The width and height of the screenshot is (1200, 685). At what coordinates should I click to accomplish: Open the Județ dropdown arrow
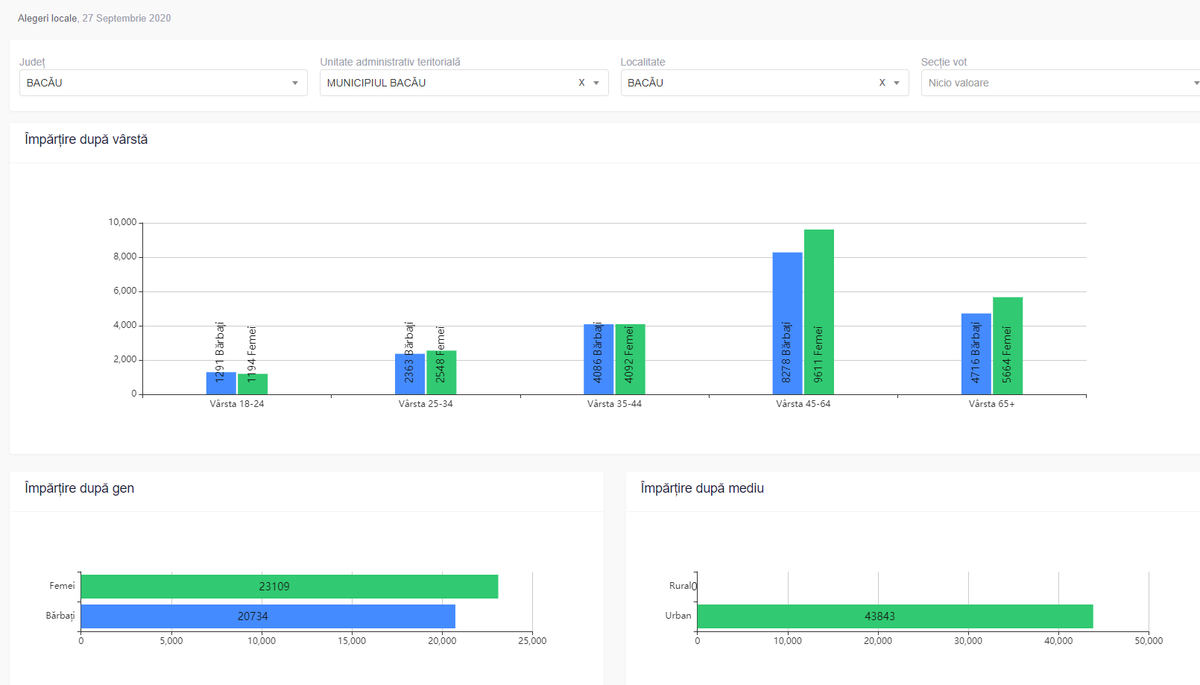tap(295, 83)
